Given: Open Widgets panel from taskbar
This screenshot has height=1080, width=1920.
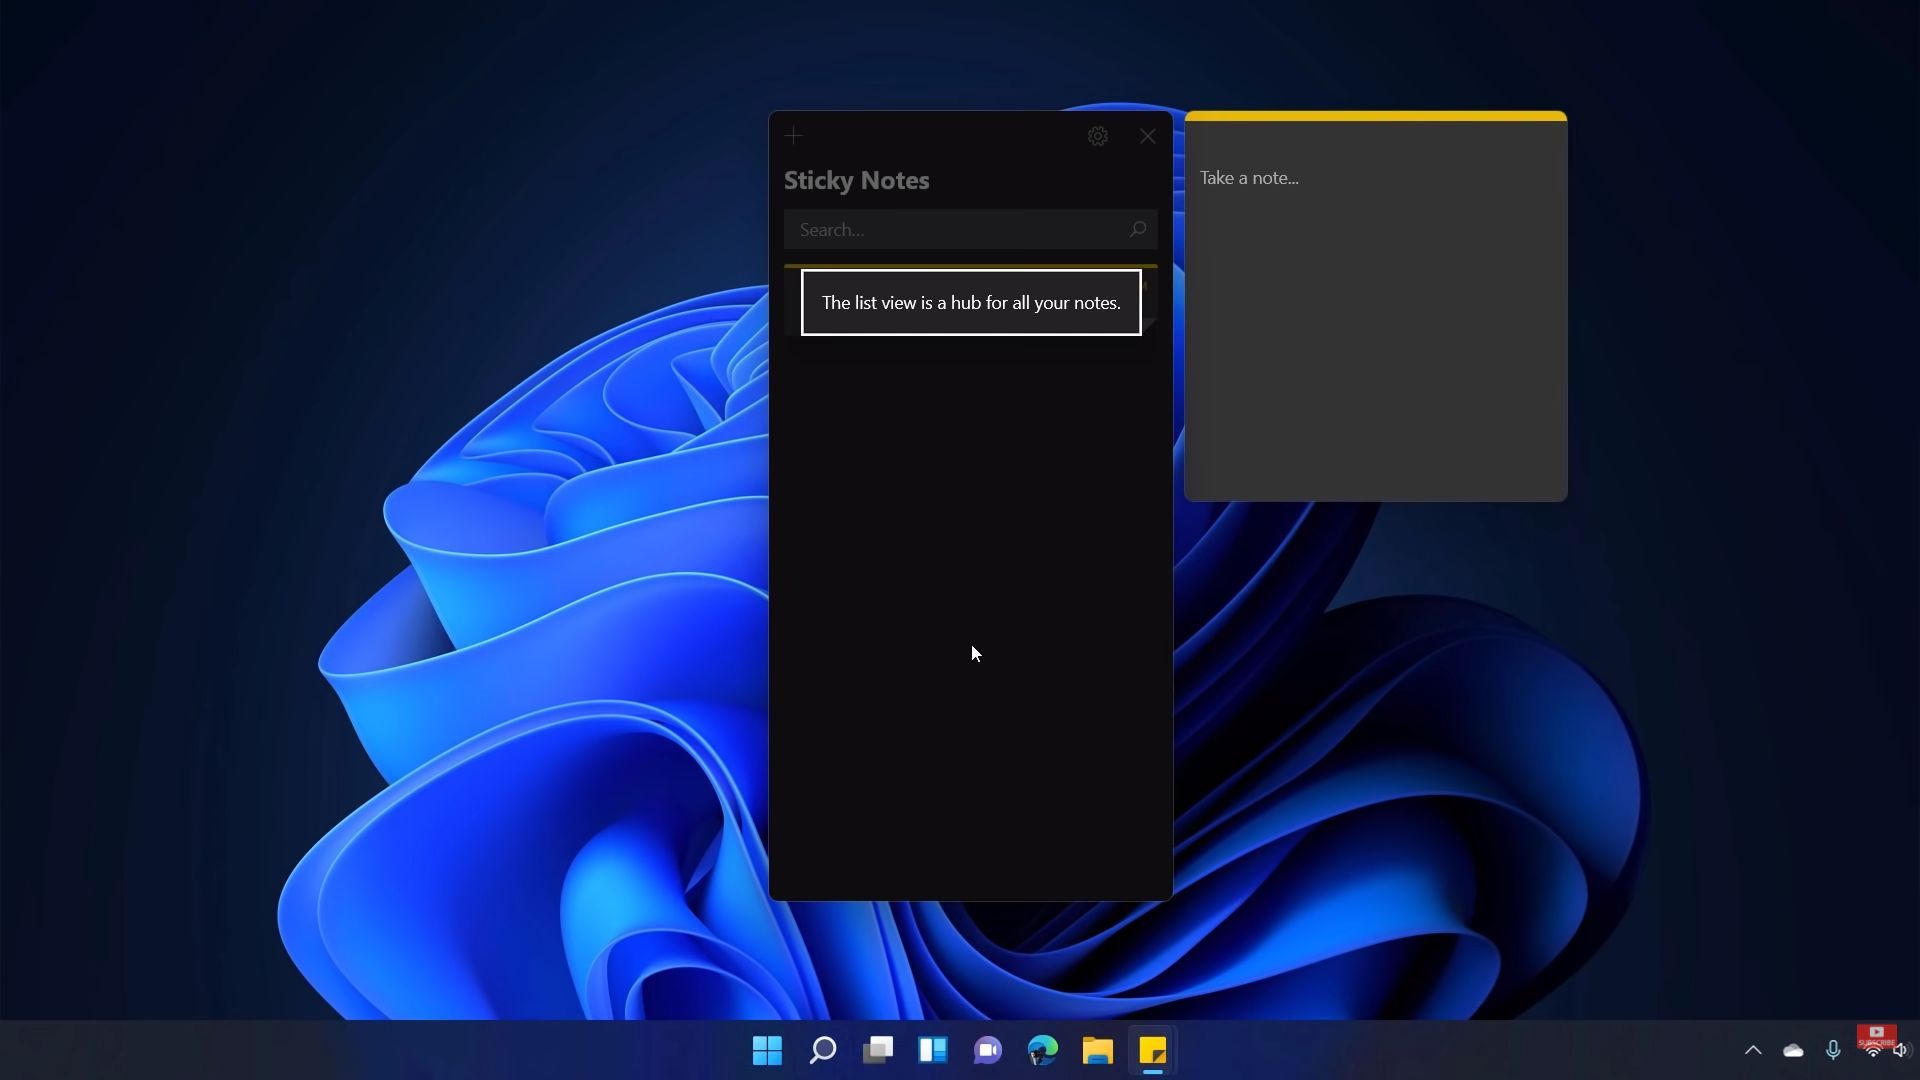Looking at the screenshot, I should coord(933,1050).
